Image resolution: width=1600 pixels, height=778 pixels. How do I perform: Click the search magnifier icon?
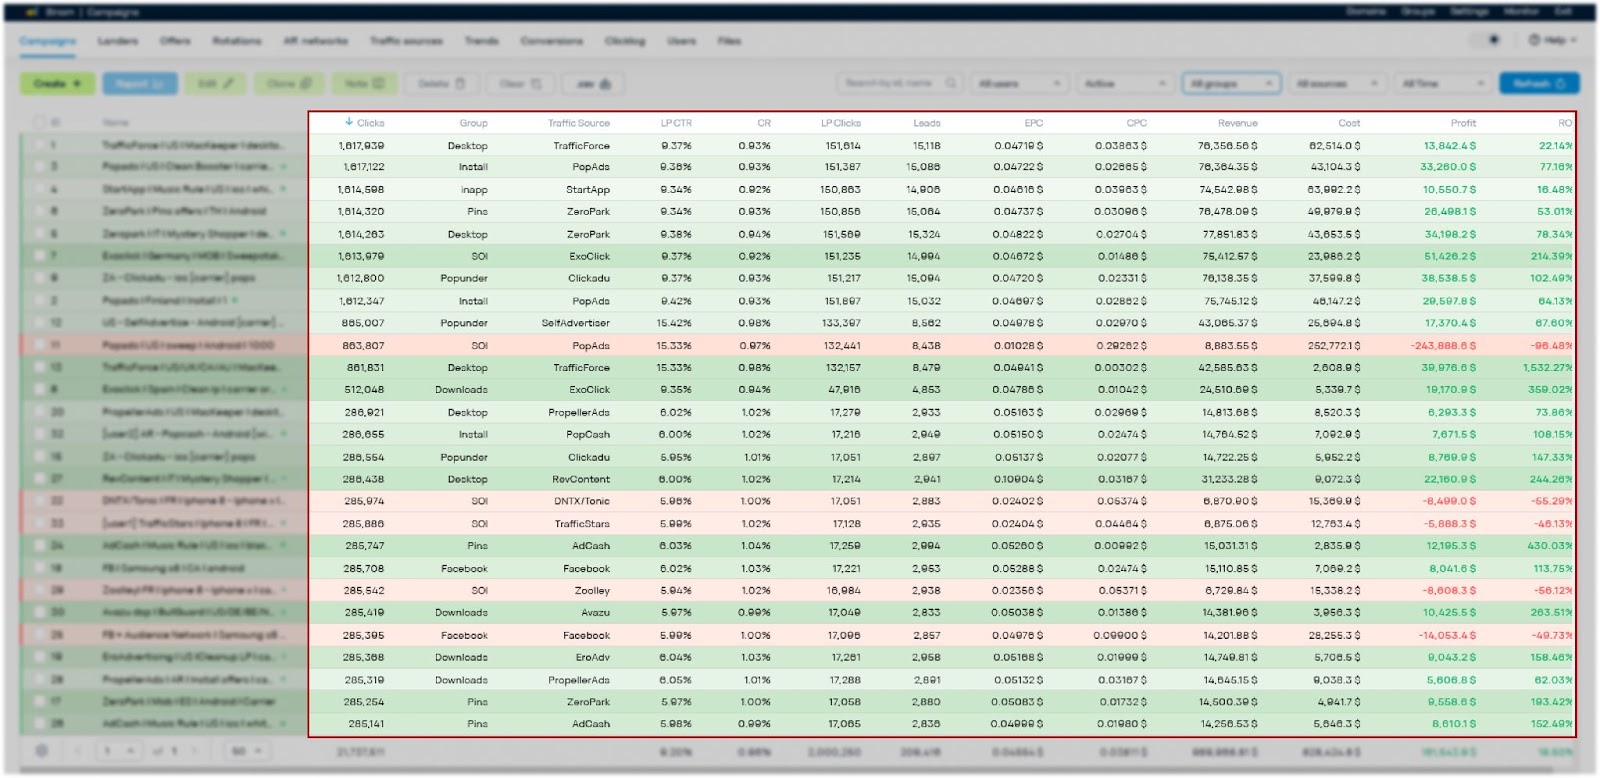point(951,83)
